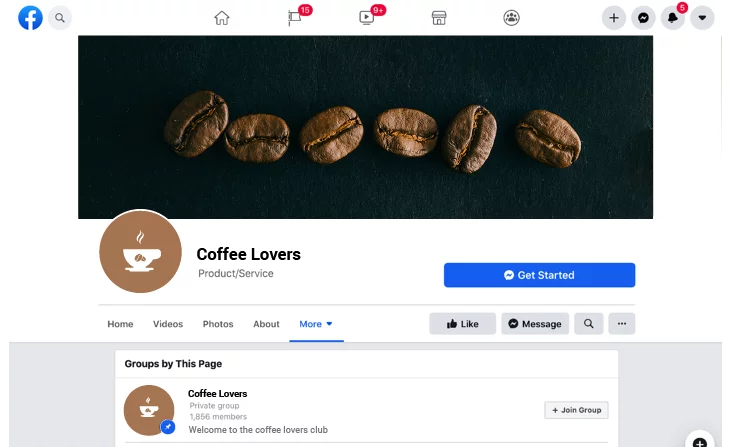Switch to the About tab
Screen dimensions: 730x447
point(266,324)
